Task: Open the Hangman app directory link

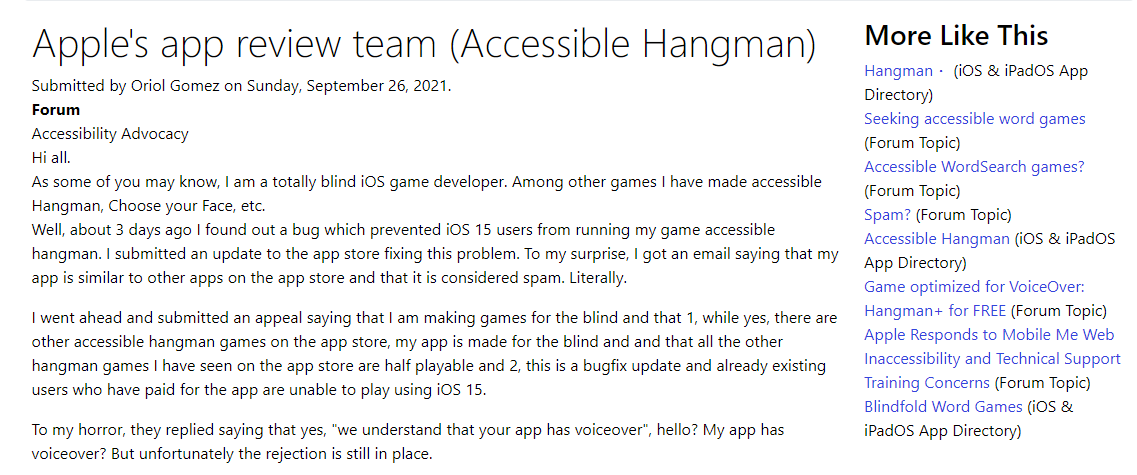Action: tap(897, 71)
